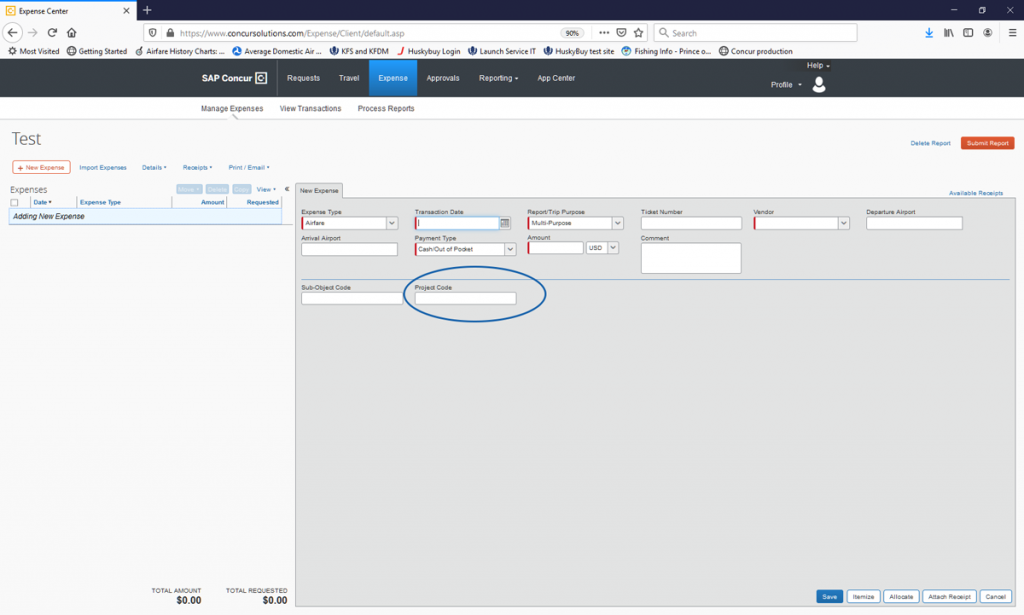Click into the Project Code field
1024x615 pixels.
tap(465, 298)
